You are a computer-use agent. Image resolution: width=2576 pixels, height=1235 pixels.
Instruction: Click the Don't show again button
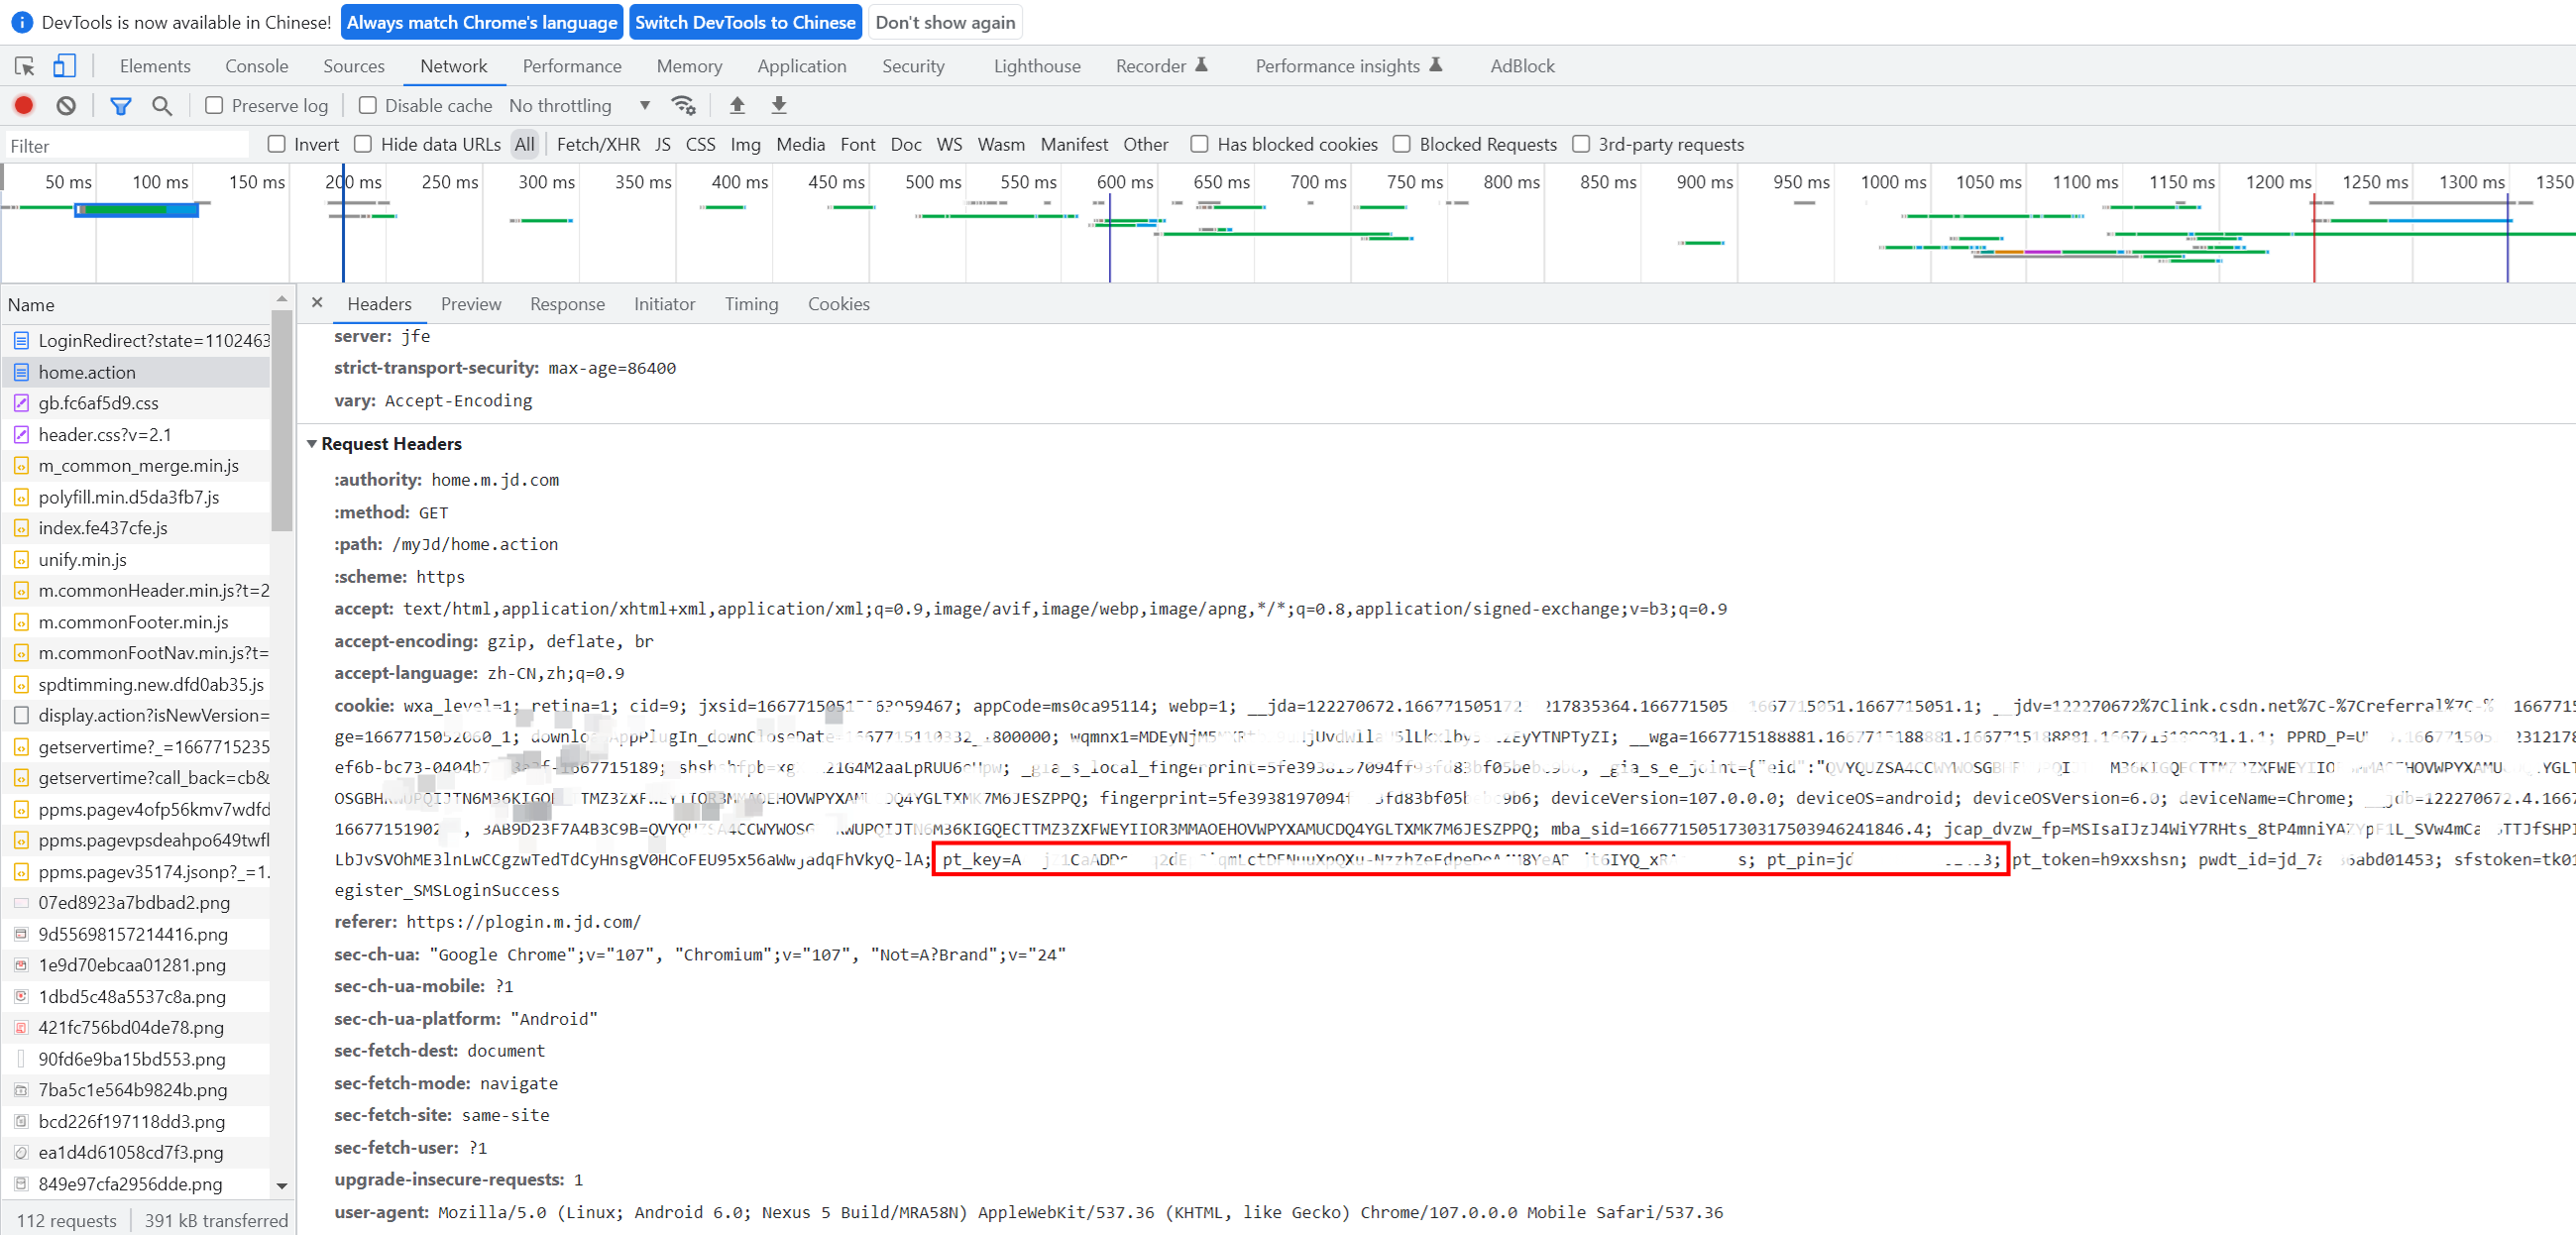[x=945, y=22]
